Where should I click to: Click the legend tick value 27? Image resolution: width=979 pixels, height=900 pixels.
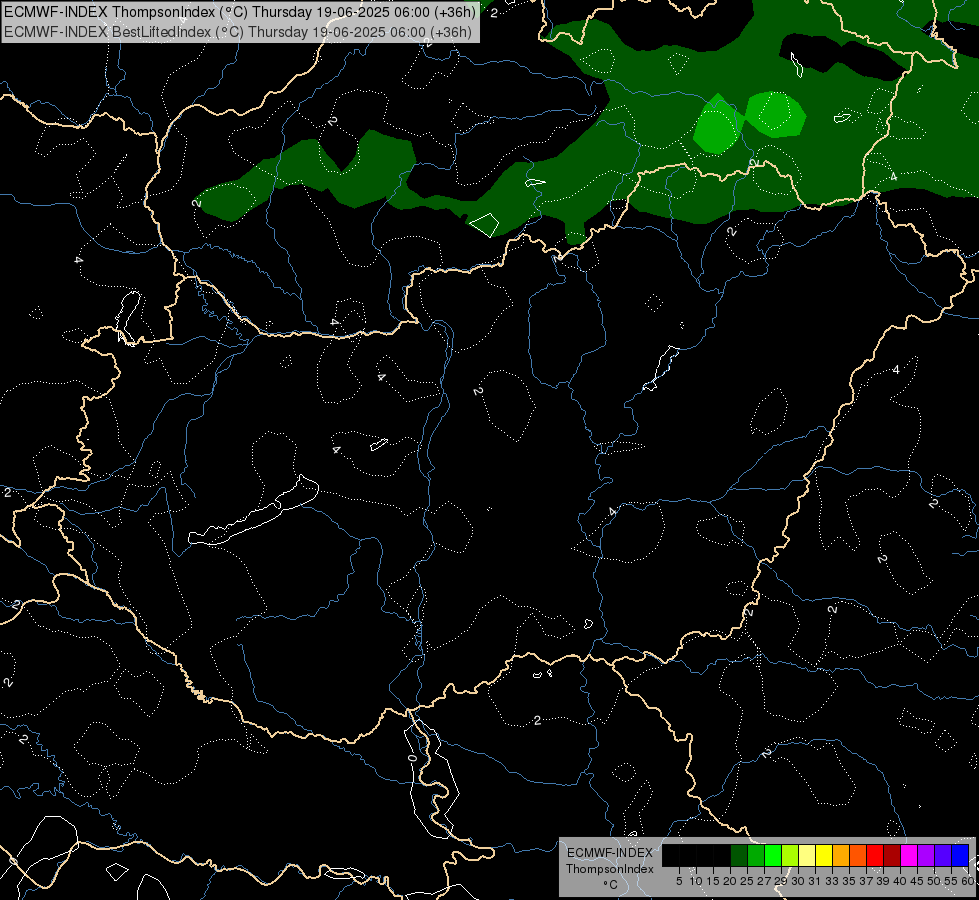click(764, 881)
